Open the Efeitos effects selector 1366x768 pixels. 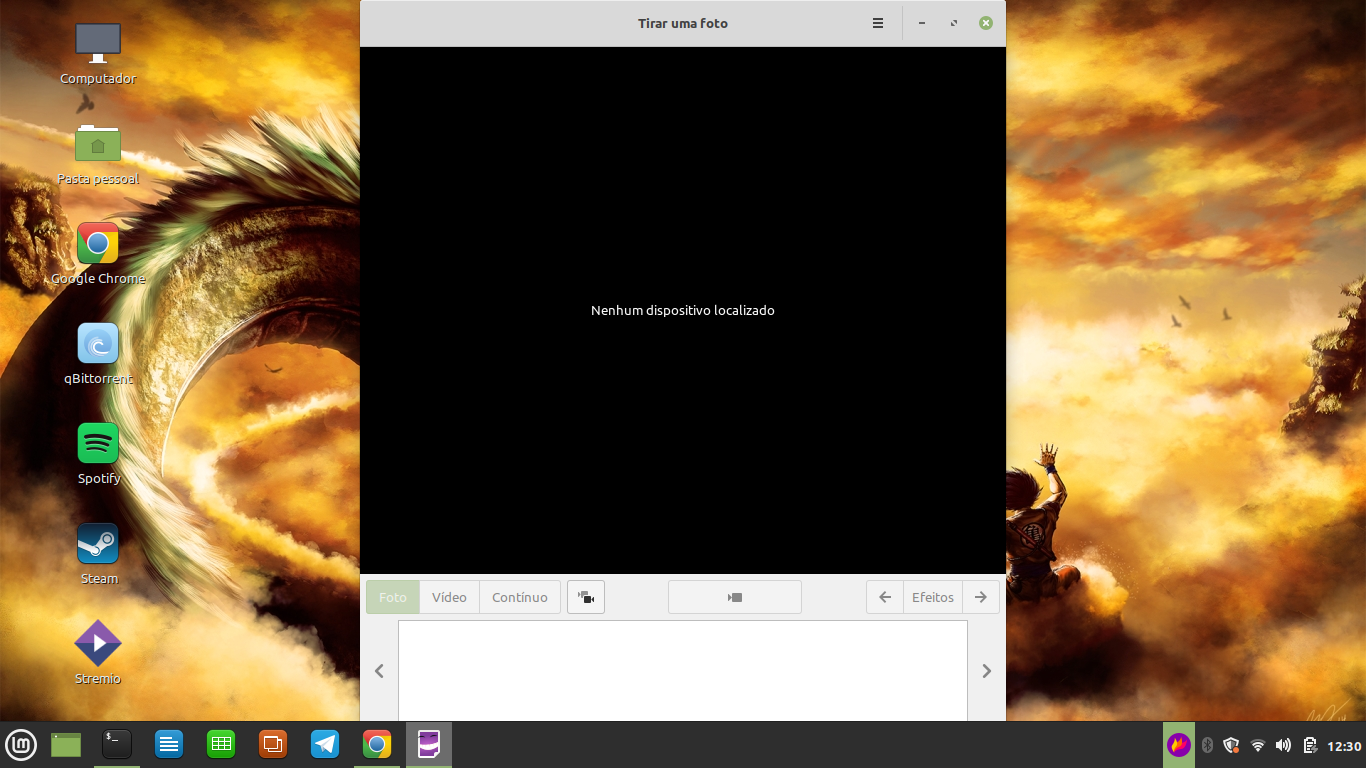[933, 597]
